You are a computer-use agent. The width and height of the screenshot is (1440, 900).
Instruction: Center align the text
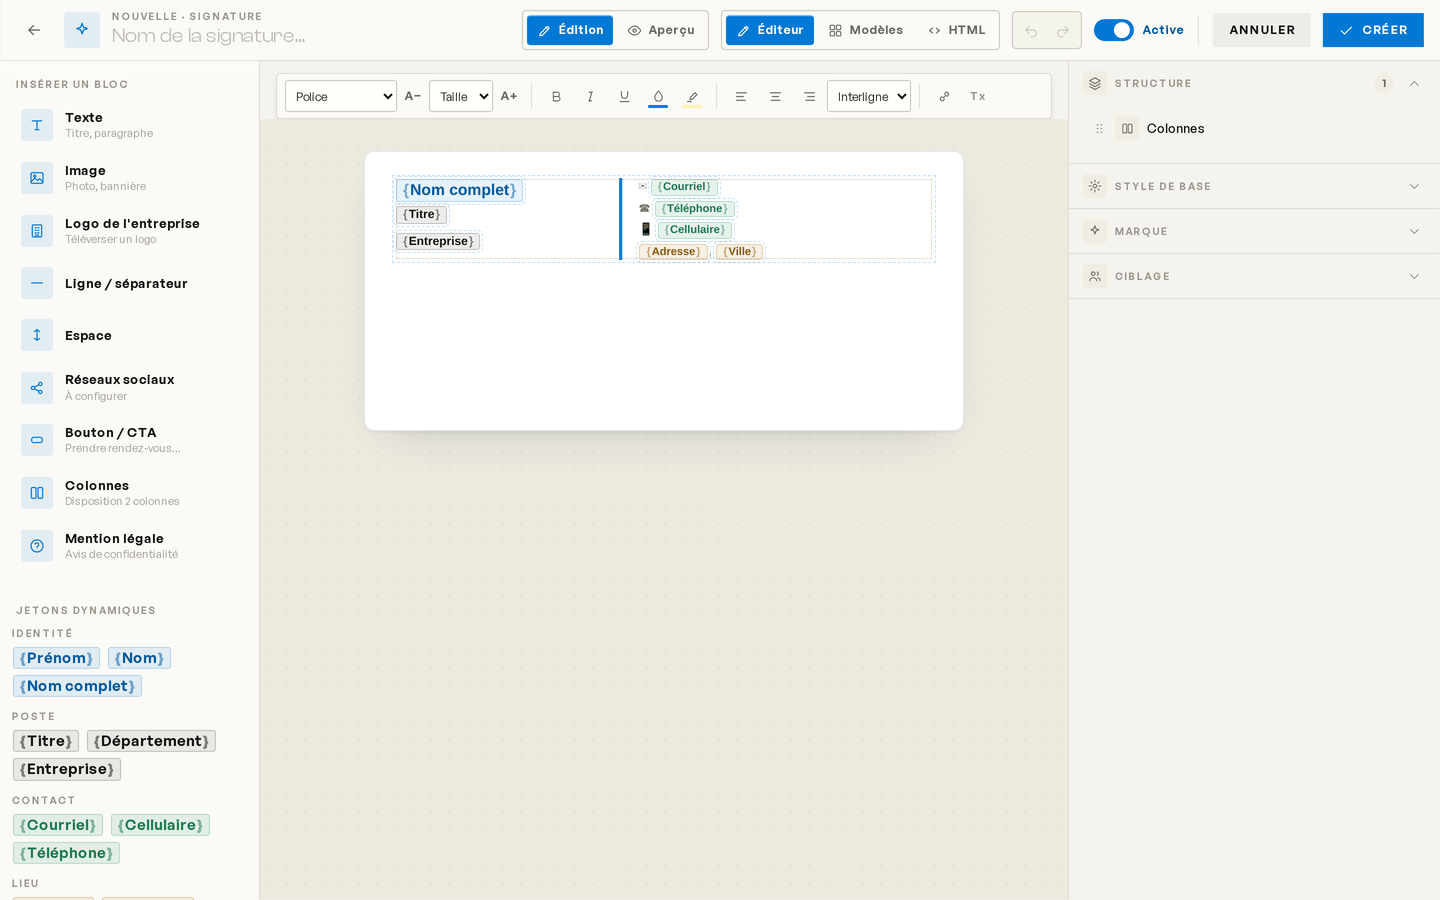tap(775, 96)
